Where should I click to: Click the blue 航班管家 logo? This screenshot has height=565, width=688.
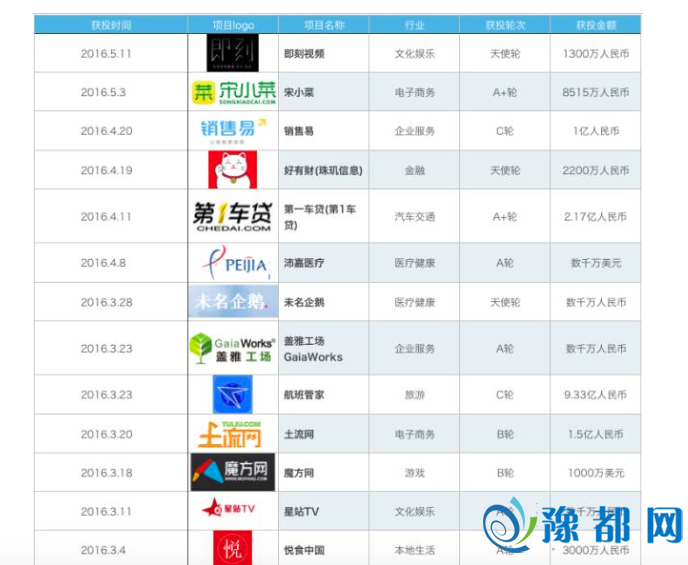coord(233,394)
